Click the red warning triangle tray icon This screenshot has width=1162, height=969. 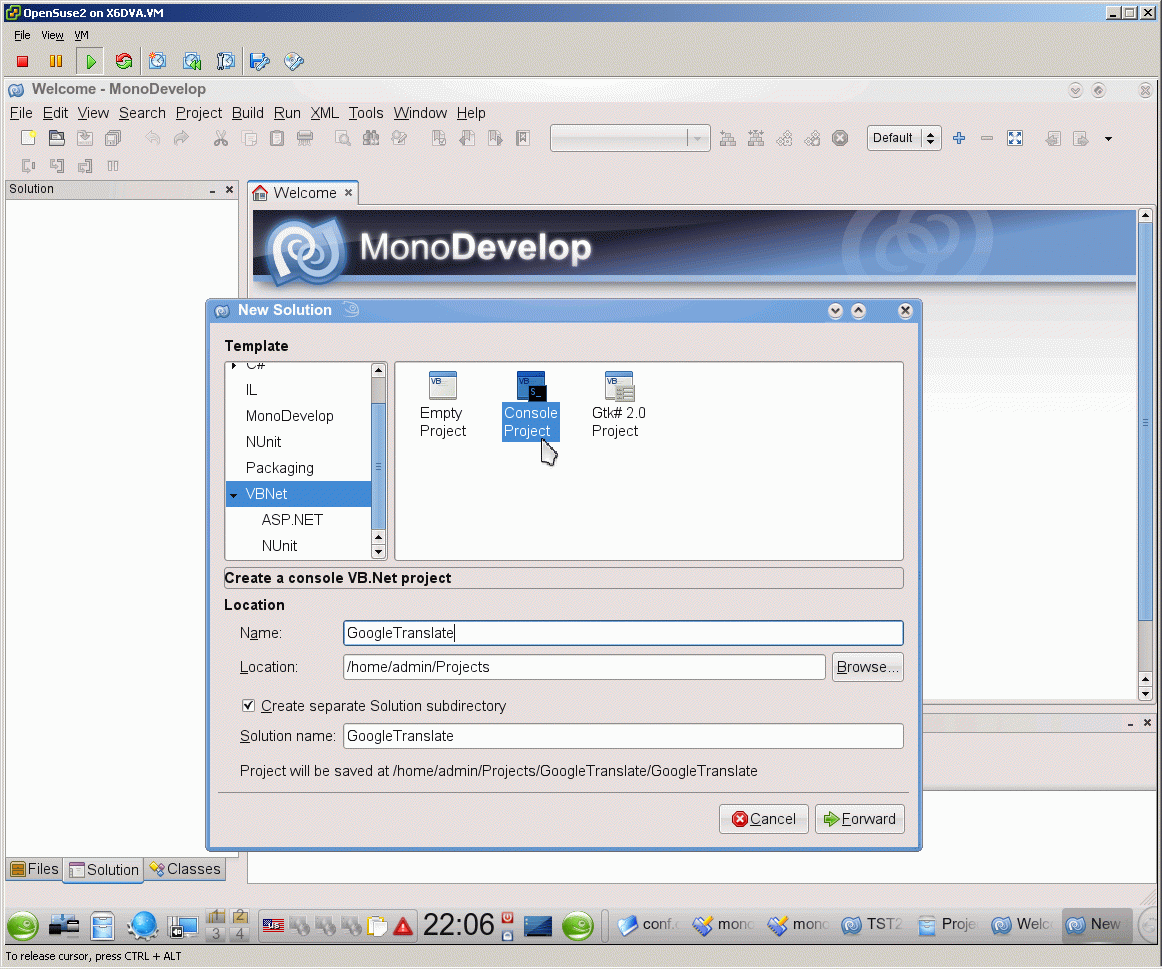coord(403,926)
